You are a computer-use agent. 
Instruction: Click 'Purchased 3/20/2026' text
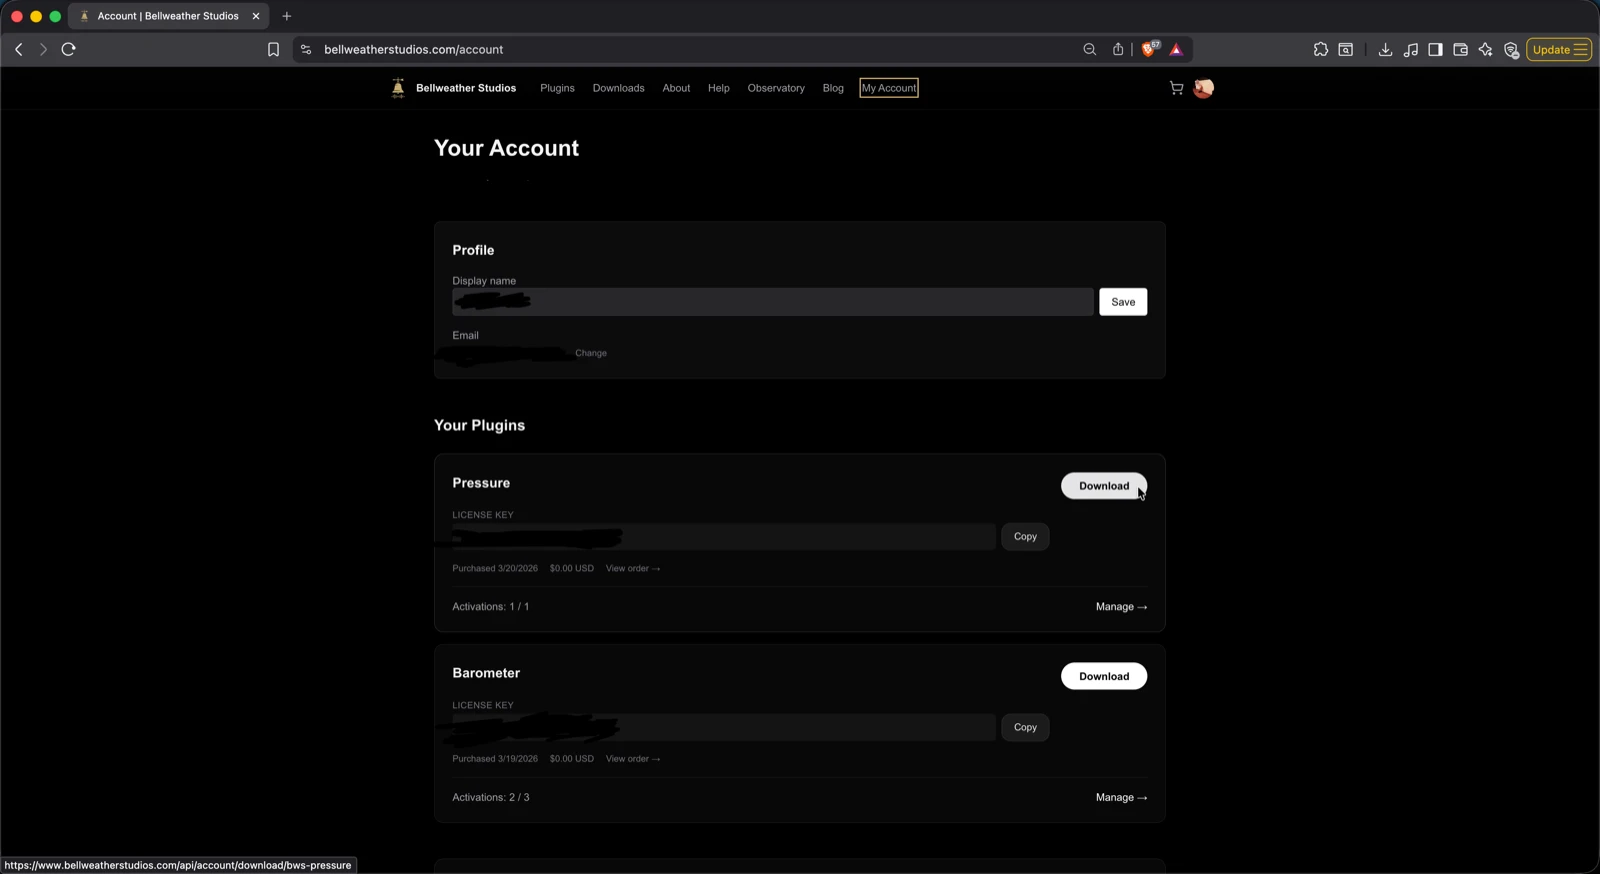tap(495, 568)
